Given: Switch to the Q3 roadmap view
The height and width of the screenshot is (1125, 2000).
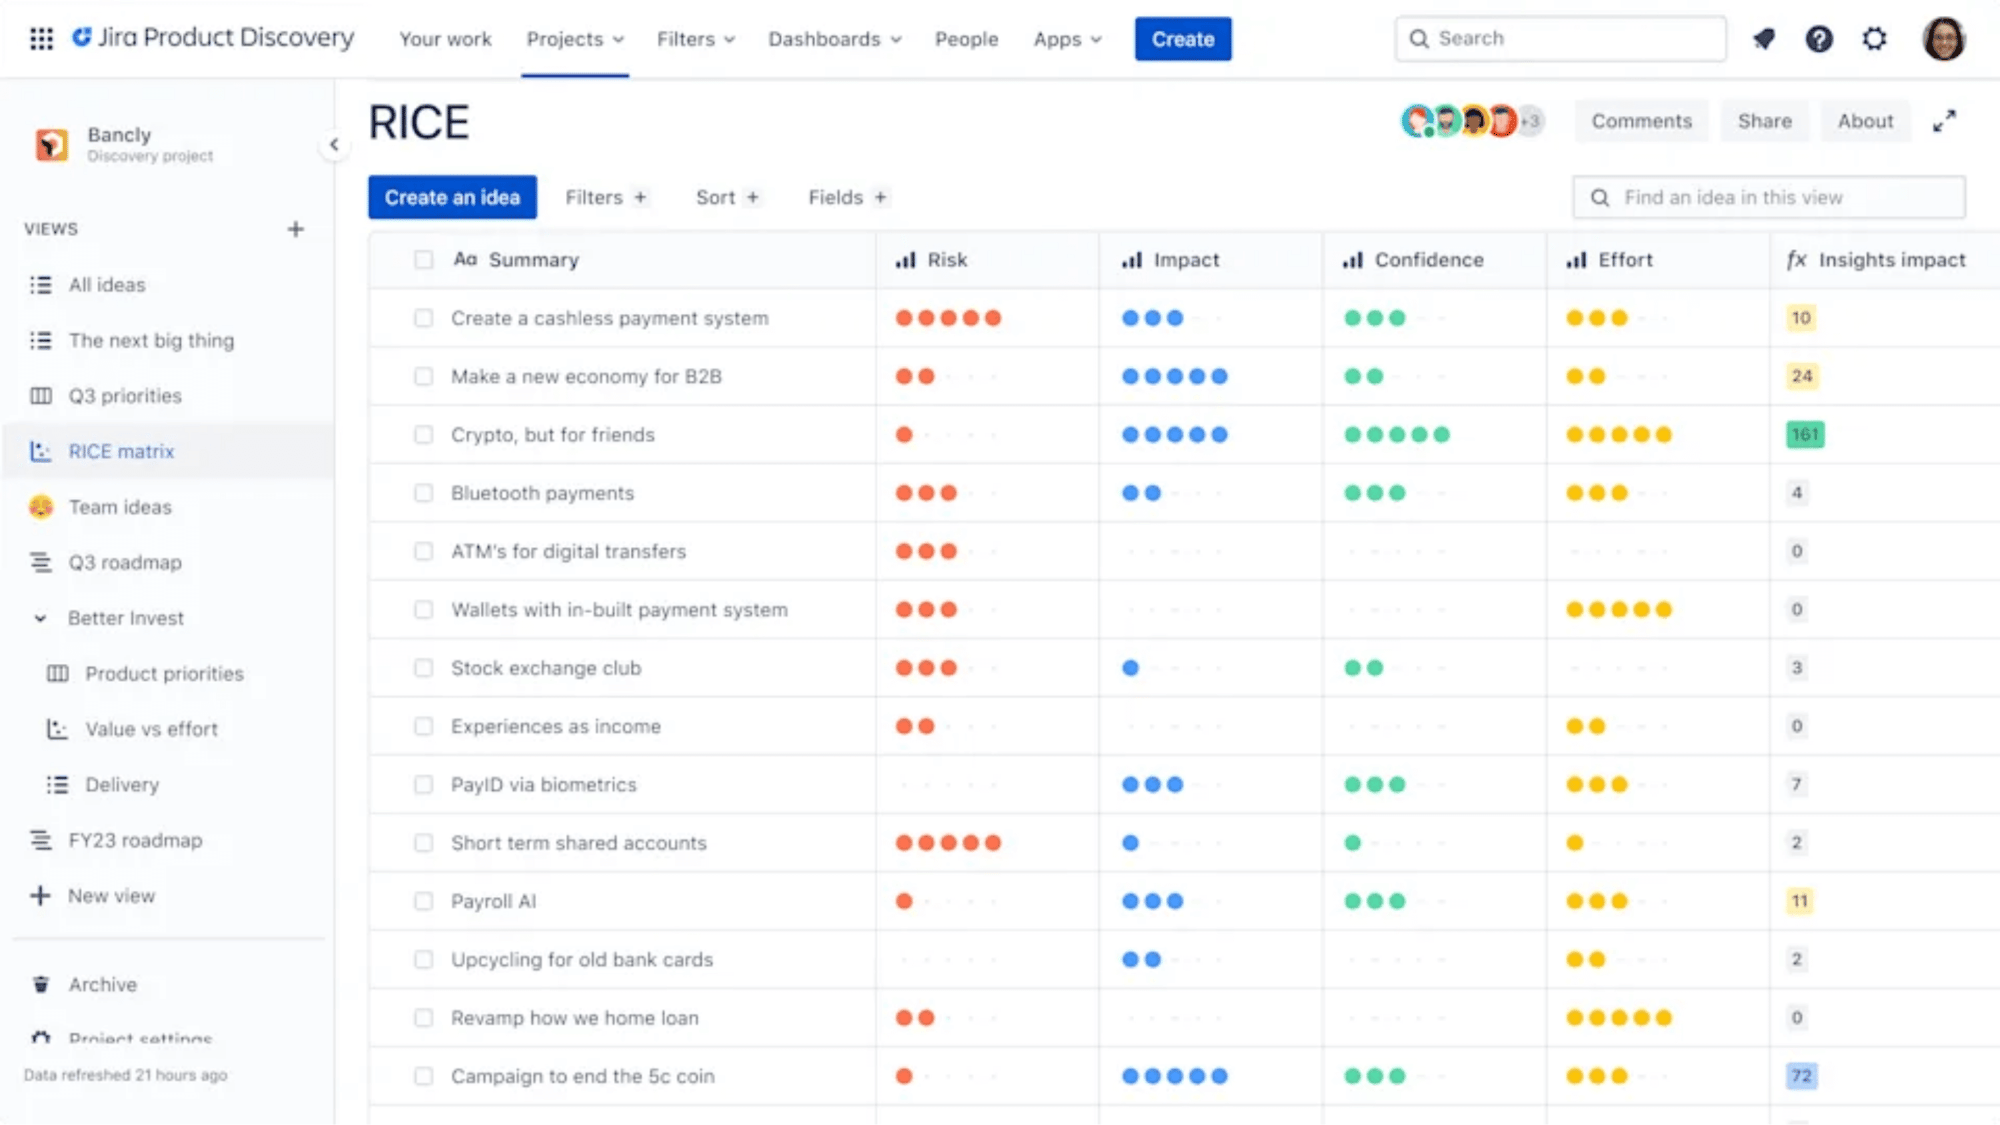Looking at the screenshot, I should [x=125, y=563].
